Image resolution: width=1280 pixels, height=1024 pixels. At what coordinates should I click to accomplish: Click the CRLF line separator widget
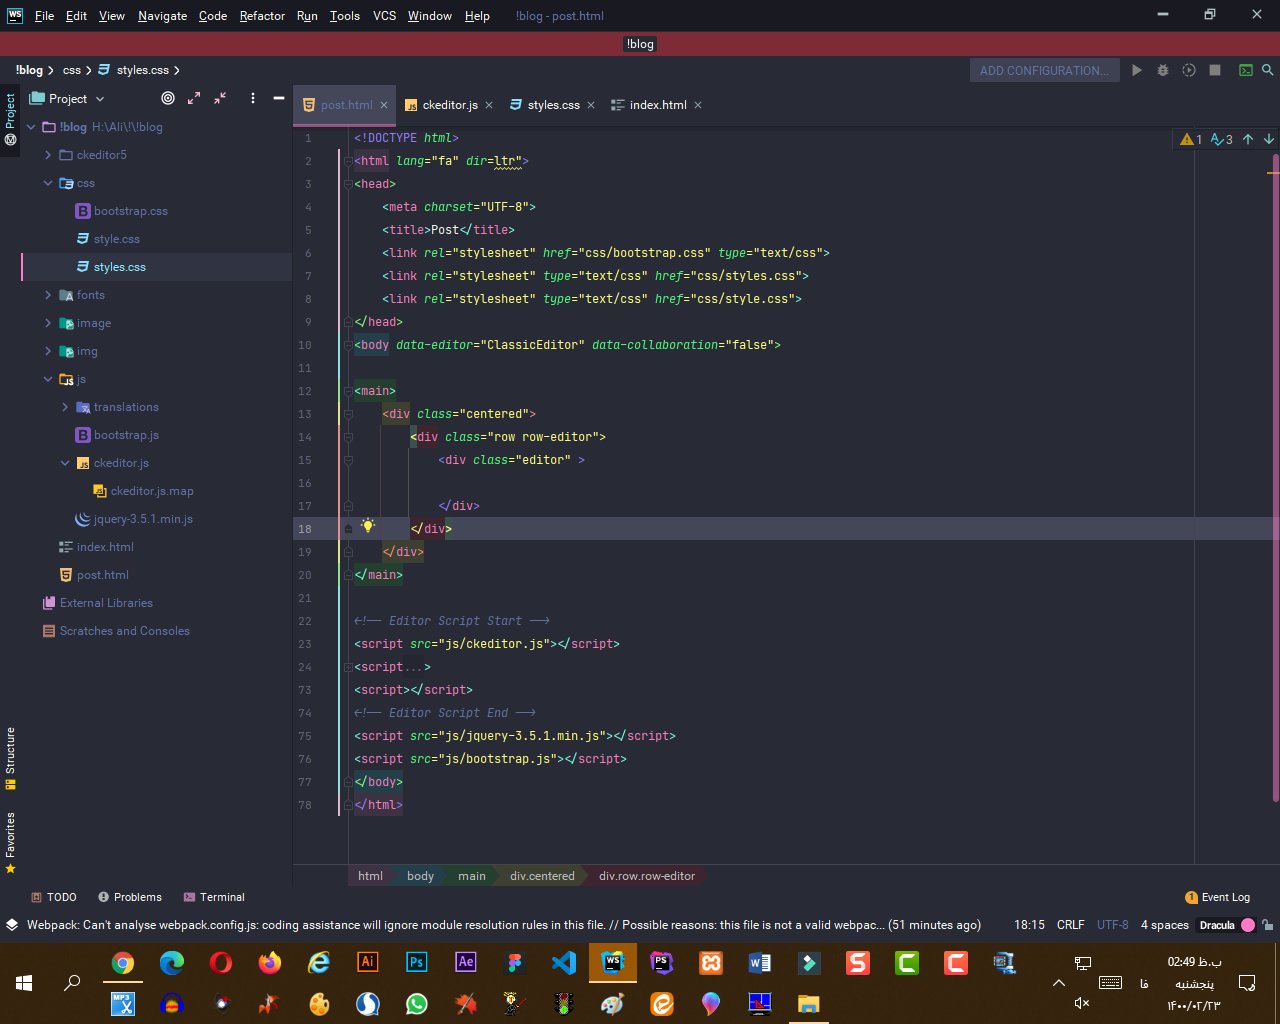1071,925
